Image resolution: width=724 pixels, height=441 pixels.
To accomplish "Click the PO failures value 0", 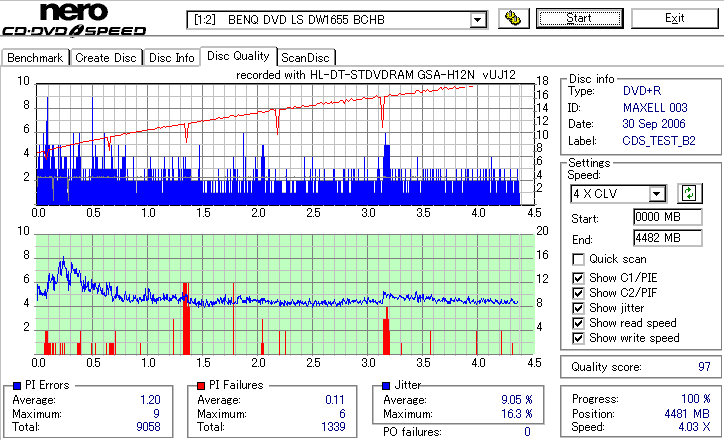I will [527, 432].
